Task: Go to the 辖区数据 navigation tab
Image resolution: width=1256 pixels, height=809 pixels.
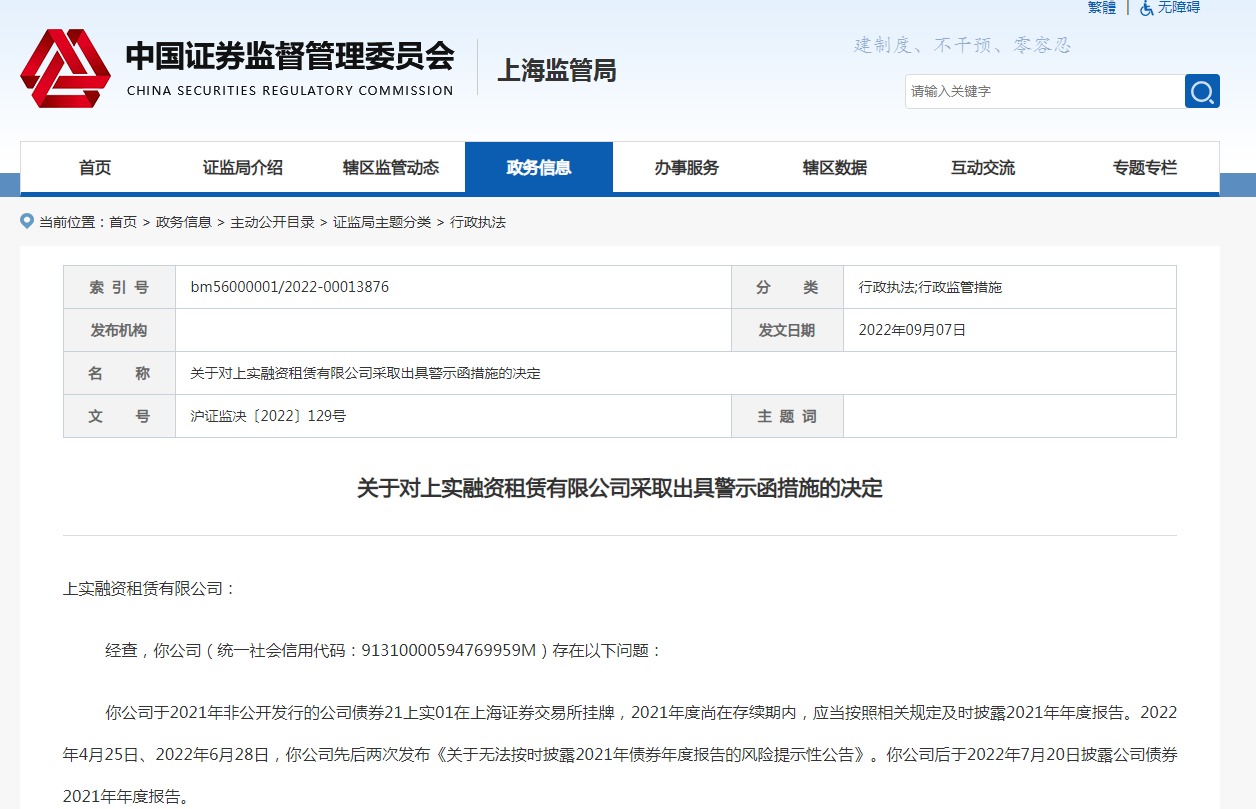Action: [x=835, y=168]
